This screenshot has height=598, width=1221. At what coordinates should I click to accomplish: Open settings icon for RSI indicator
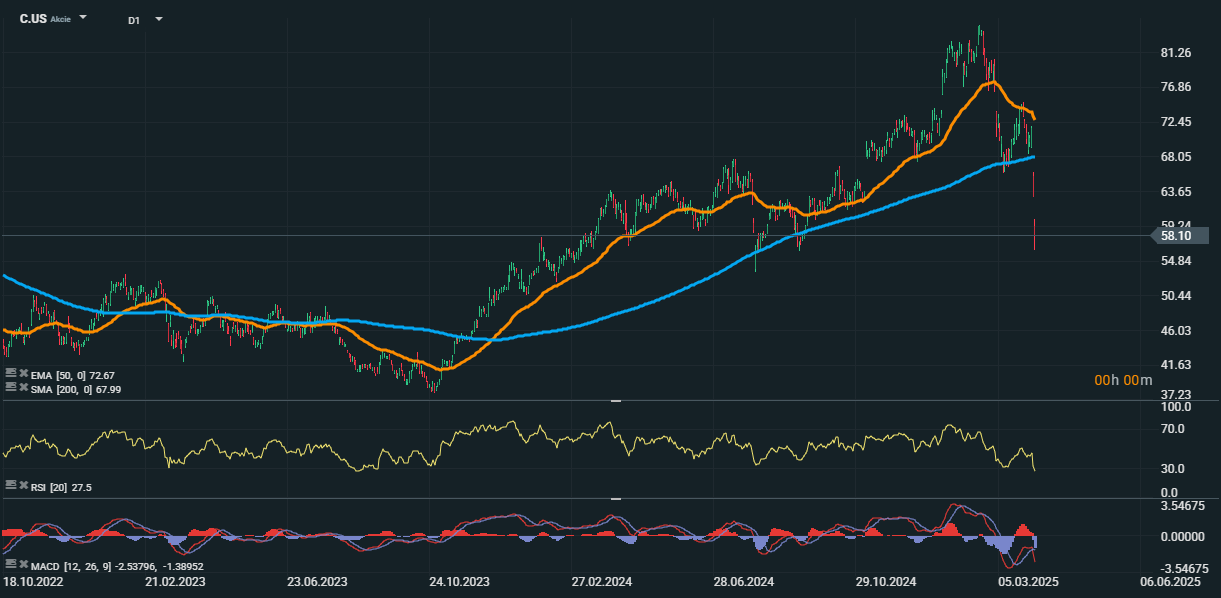click(x=10, y=484)
